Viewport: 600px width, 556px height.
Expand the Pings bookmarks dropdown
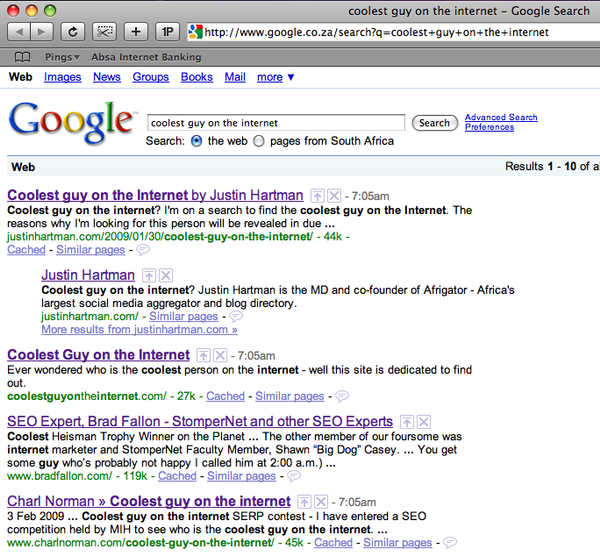pos(62,57)
